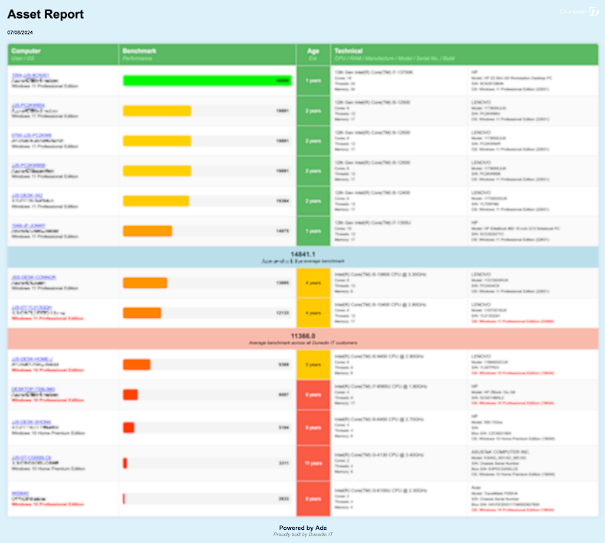The width and height of the screenshot is (605, 543).
Task: Click the benchmark bar for JJS-DESK-CONNOR
Action: pos(145,283)
